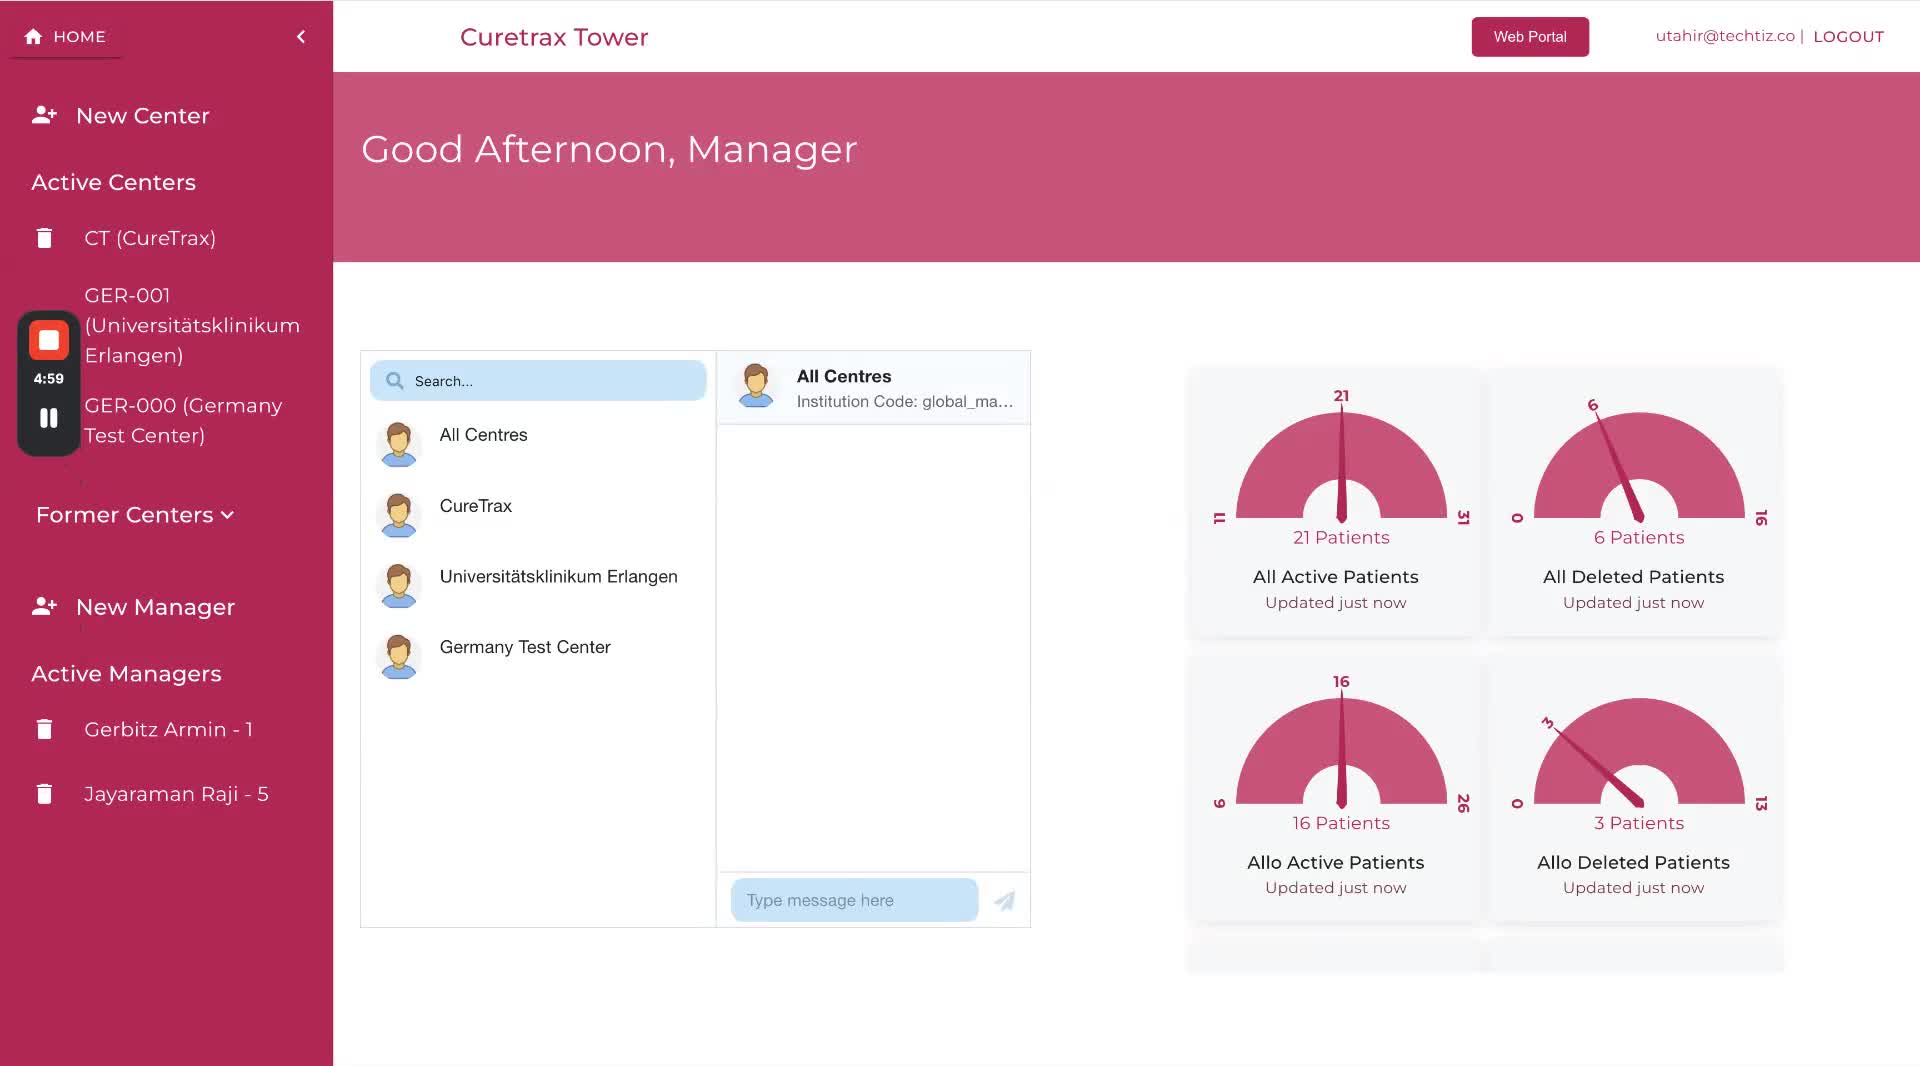Select manager Jayaraman Raji - 5
This screenshot has width=1920, height=1066.
point(176,794)
